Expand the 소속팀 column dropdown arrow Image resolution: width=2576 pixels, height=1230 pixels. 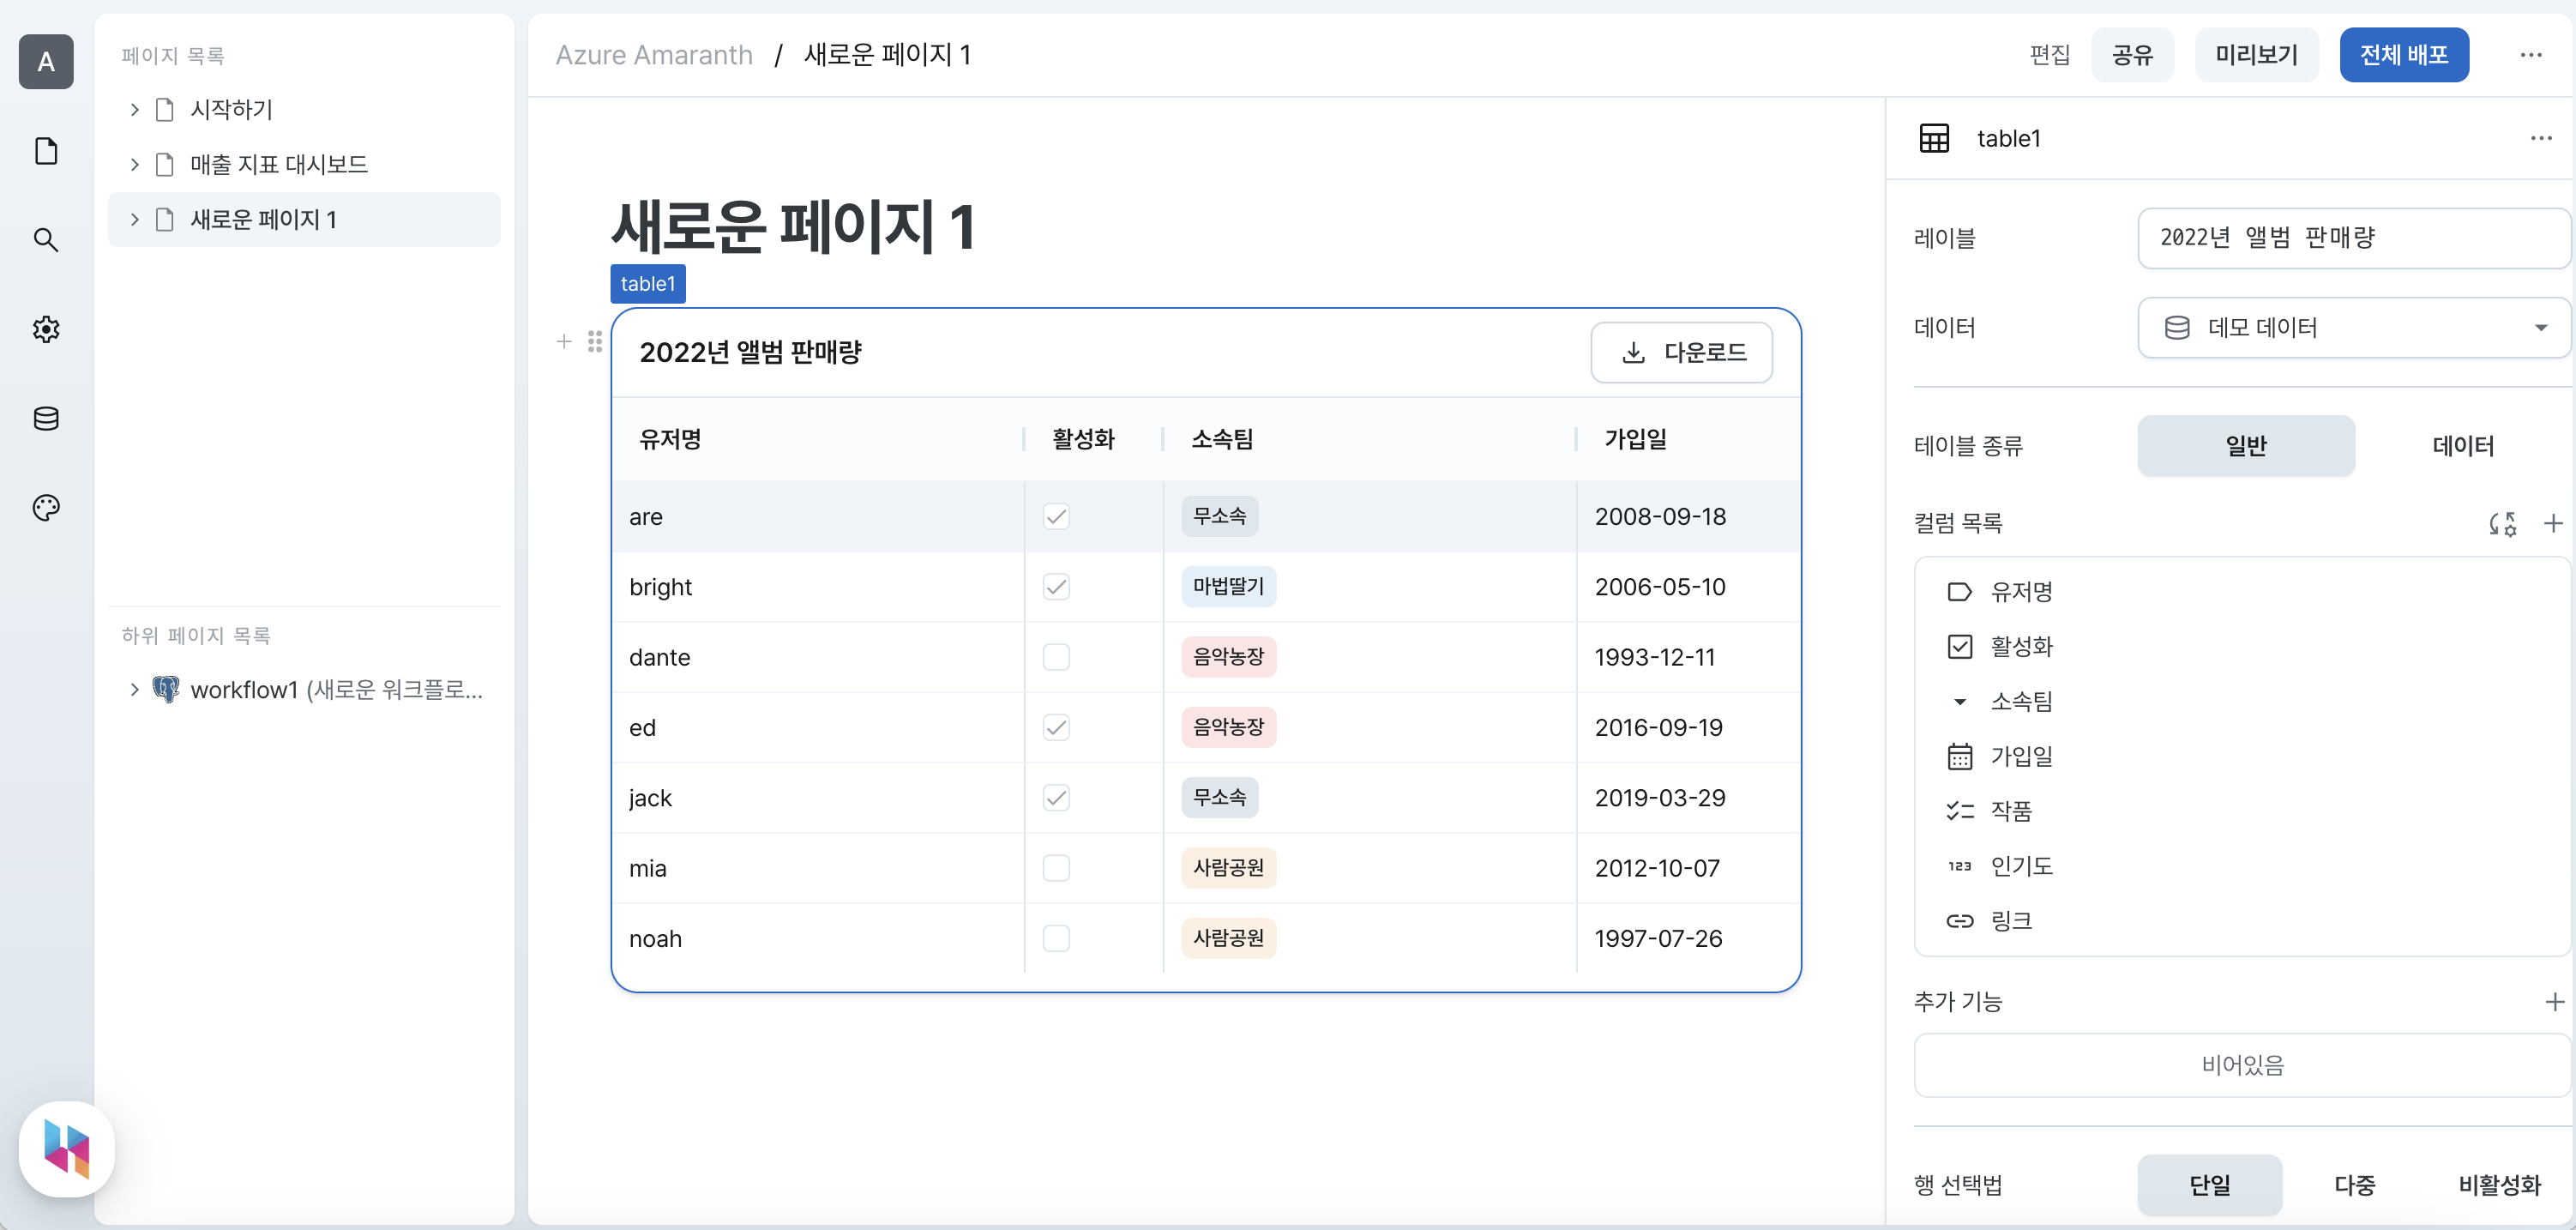(1959, 702)
